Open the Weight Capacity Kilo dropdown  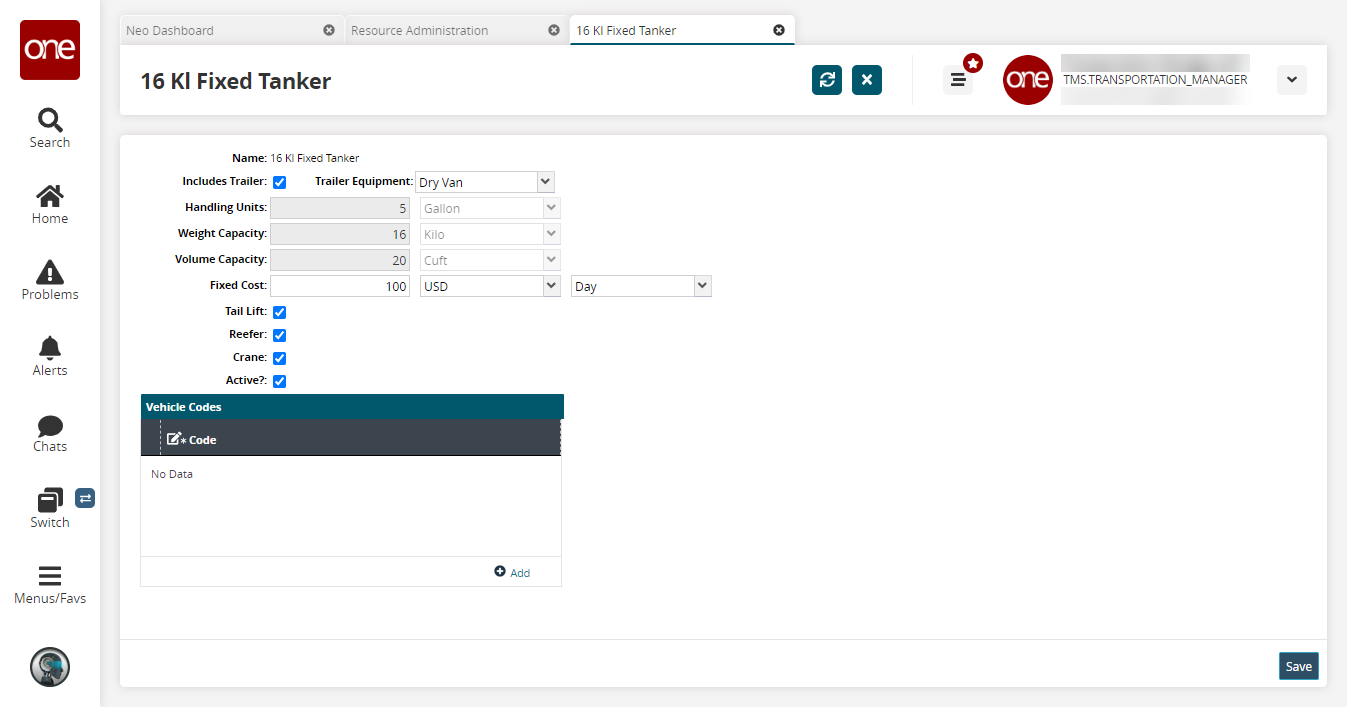[x=491, y=234]
